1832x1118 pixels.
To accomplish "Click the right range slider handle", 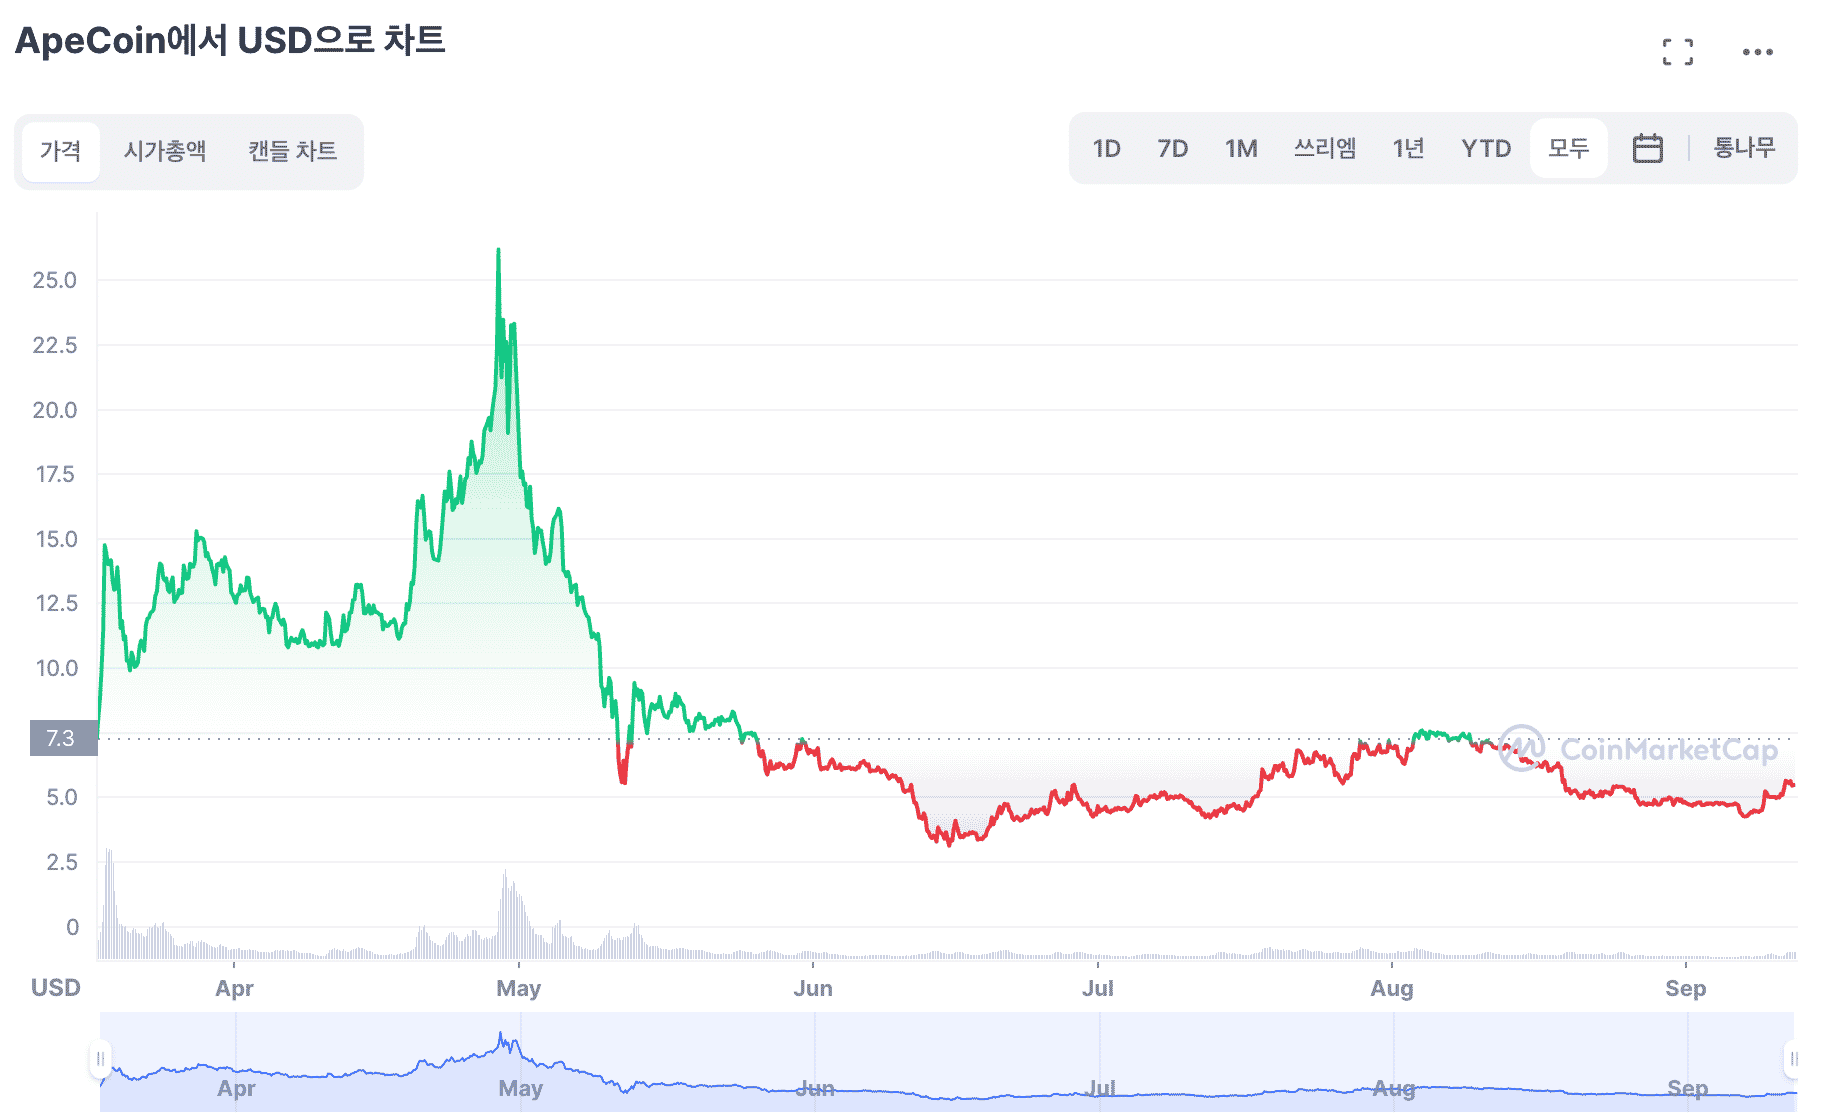I will (x=1793, y=1059).
